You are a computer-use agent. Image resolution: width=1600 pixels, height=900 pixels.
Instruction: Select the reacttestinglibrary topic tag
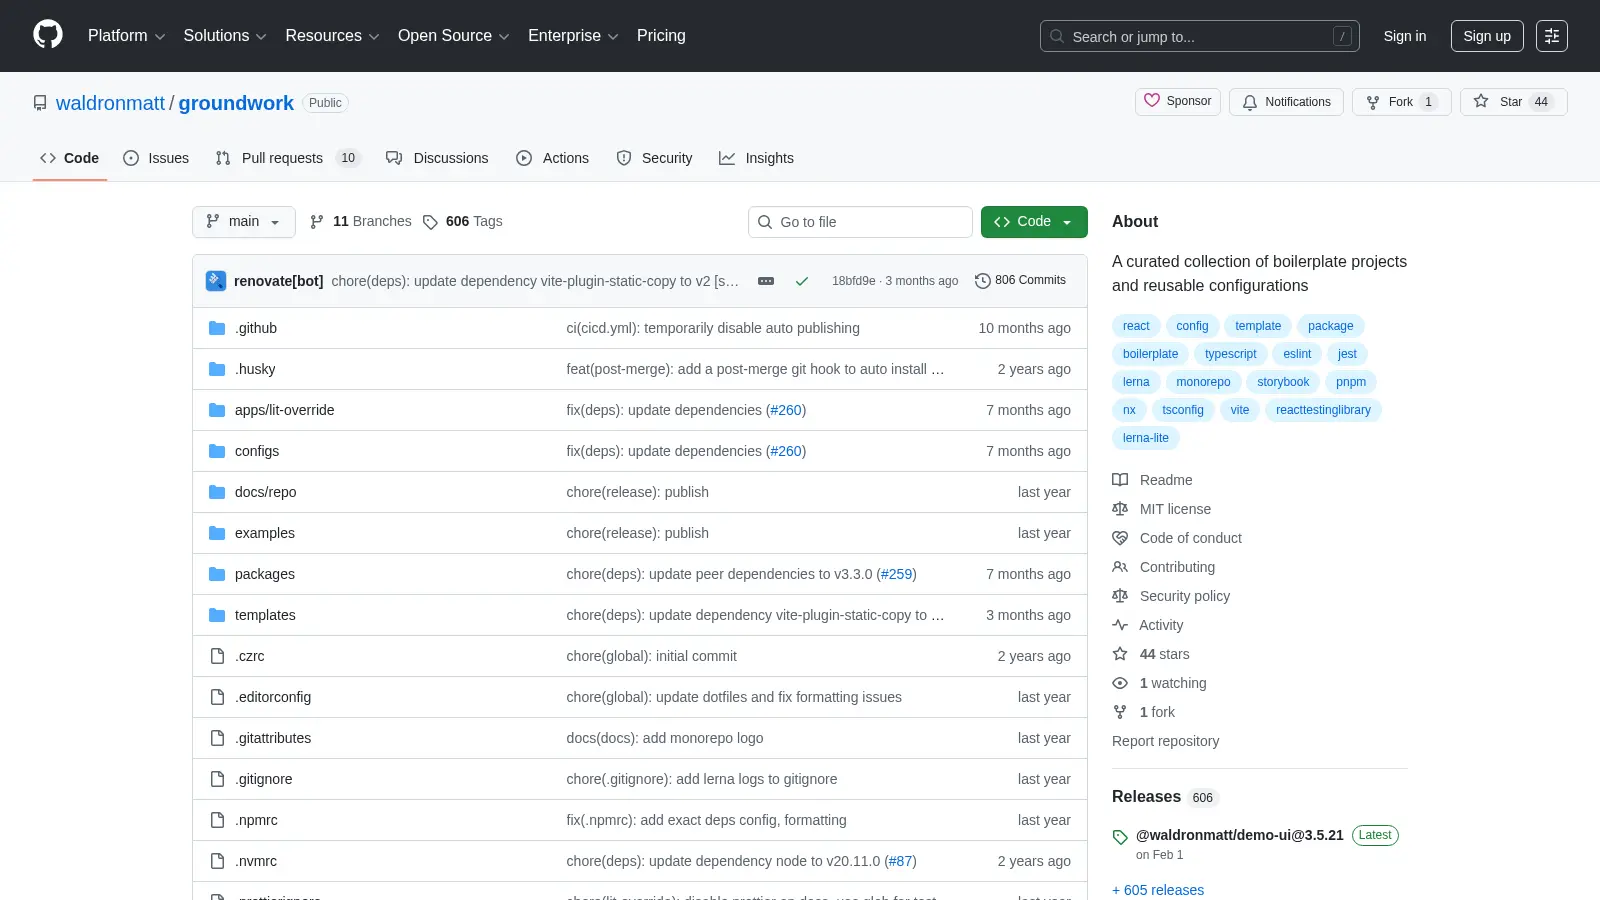pyautogui.click(x=1323, y=410)
